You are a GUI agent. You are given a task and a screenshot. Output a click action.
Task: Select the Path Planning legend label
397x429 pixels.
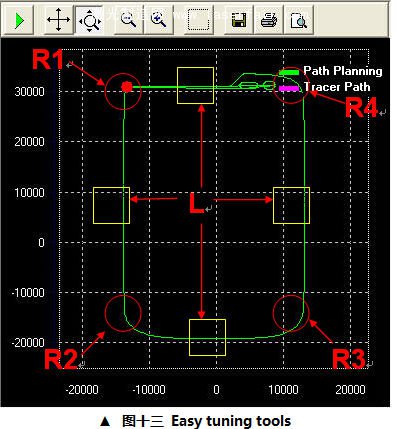click(343, 71)
